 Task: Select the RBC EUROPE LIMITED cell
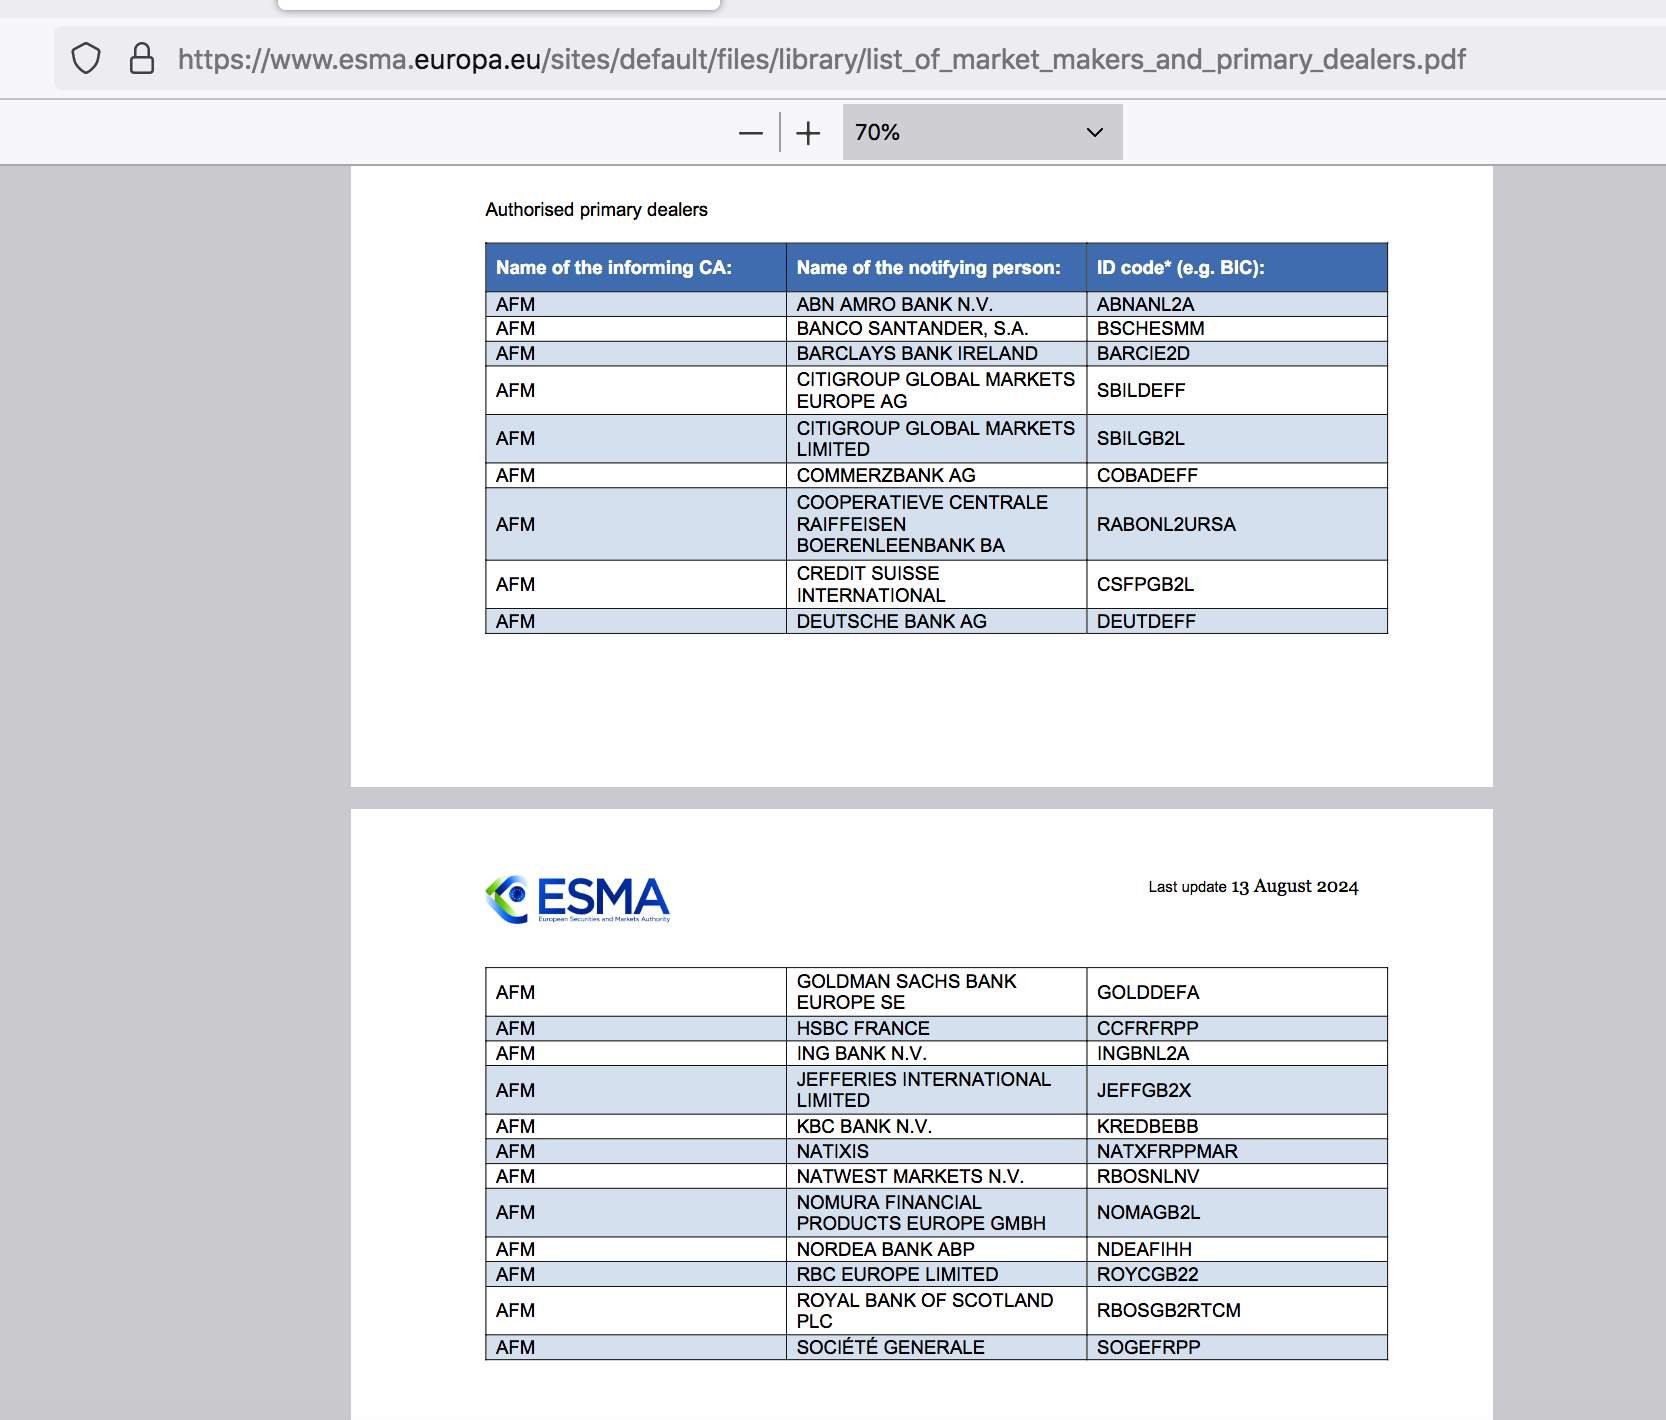936,1274
